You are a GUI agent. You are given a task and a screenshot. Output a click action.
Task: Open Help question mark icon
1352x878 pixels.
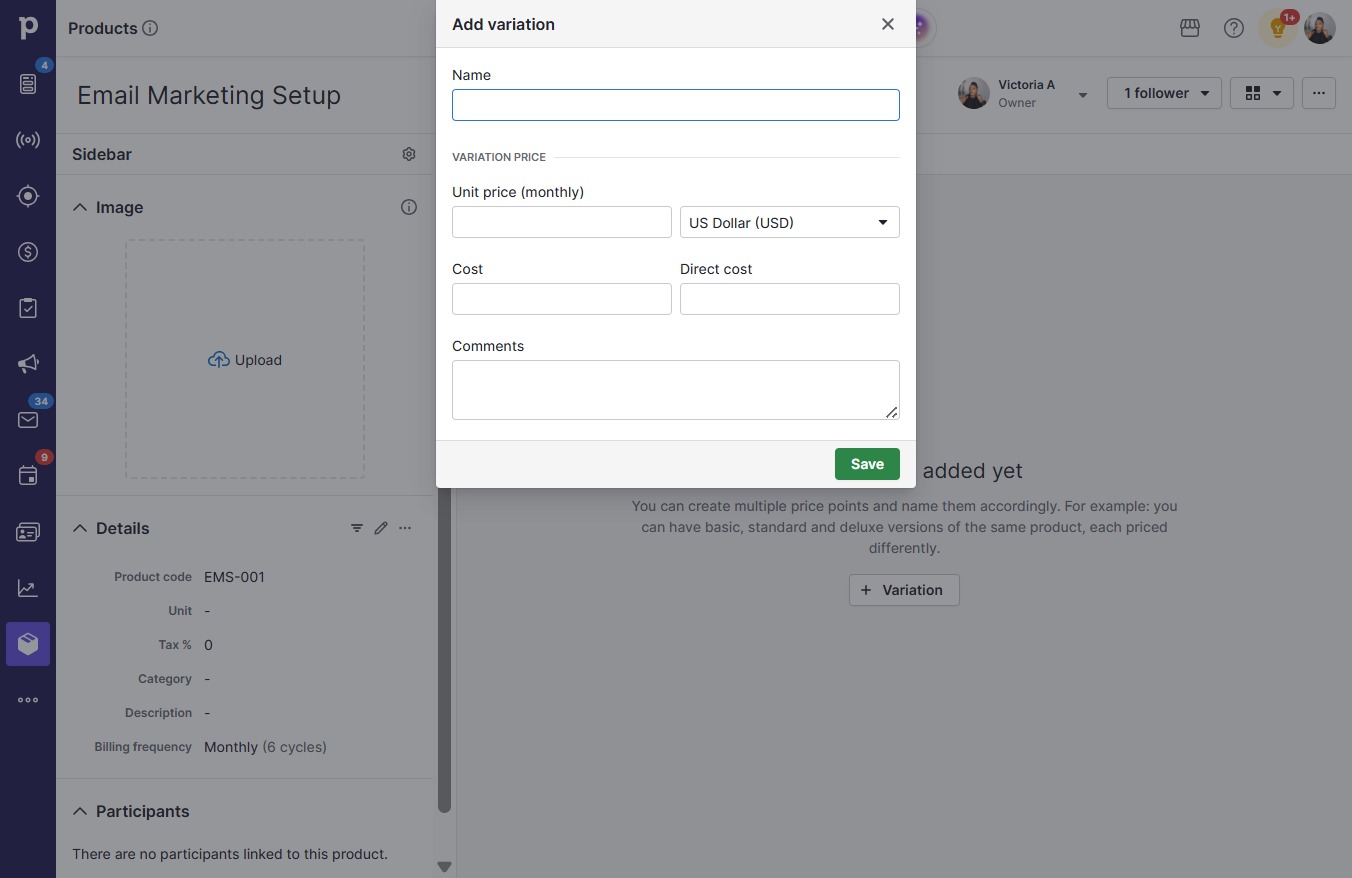1234,28
